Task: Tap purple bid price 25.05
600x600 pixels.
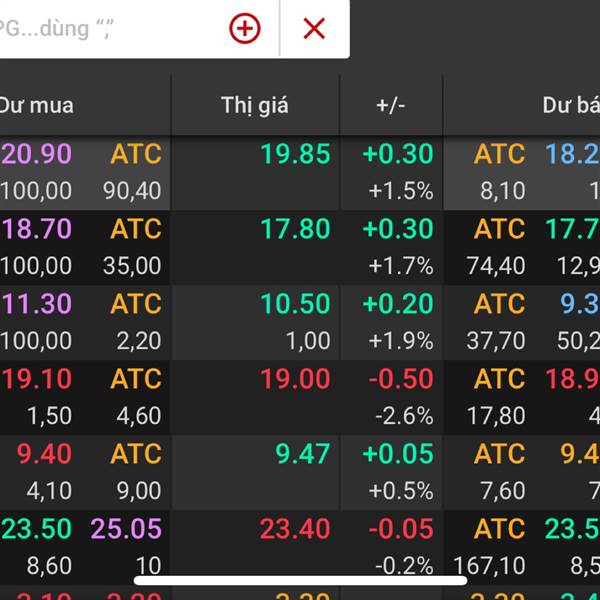Action: pyautogui.click(x=126, y=529)
